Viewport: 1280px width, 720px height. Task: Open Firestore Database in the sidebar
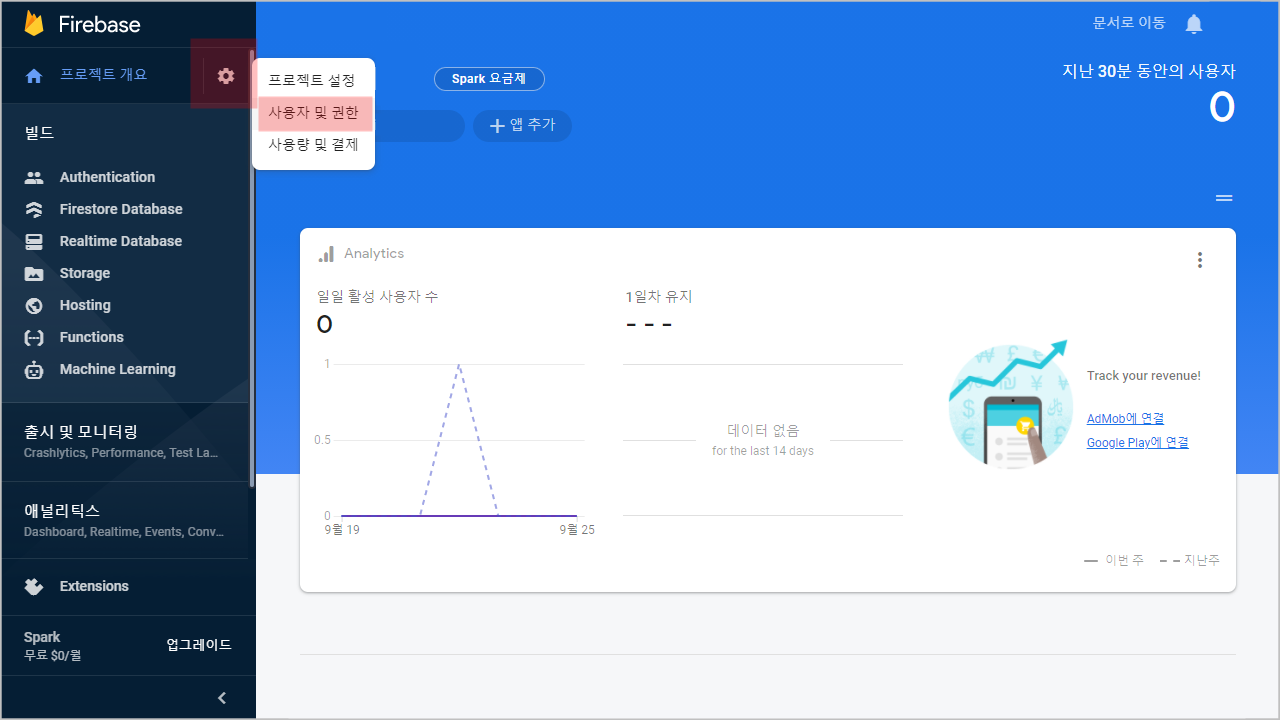(121, 209)
